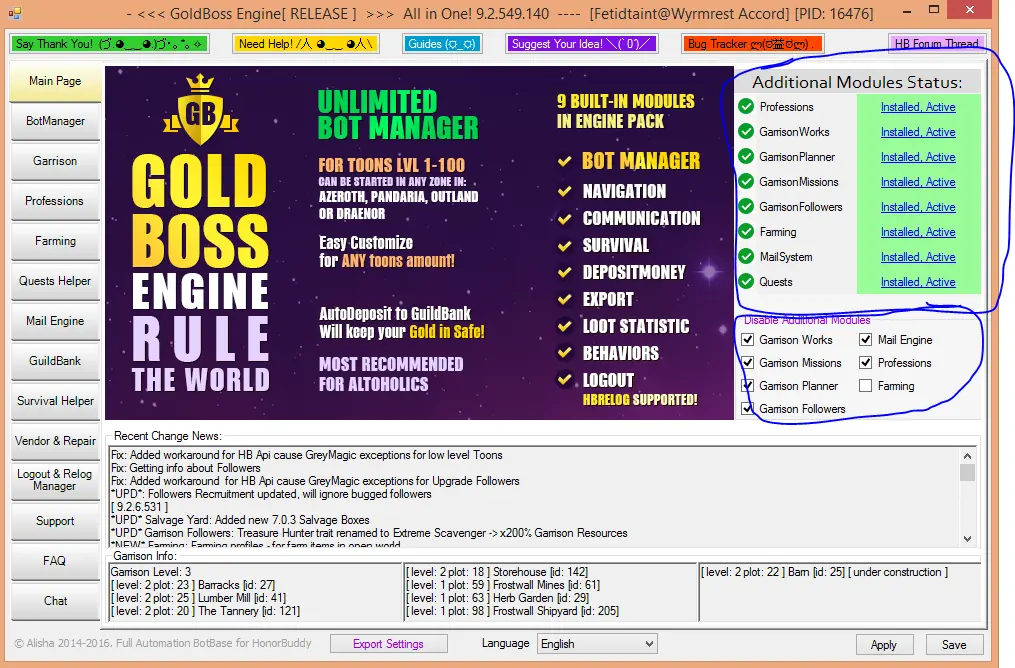Click the green check icon beside GarrisonMissions
1015x668 pixels.
click(x=746, y=181)
